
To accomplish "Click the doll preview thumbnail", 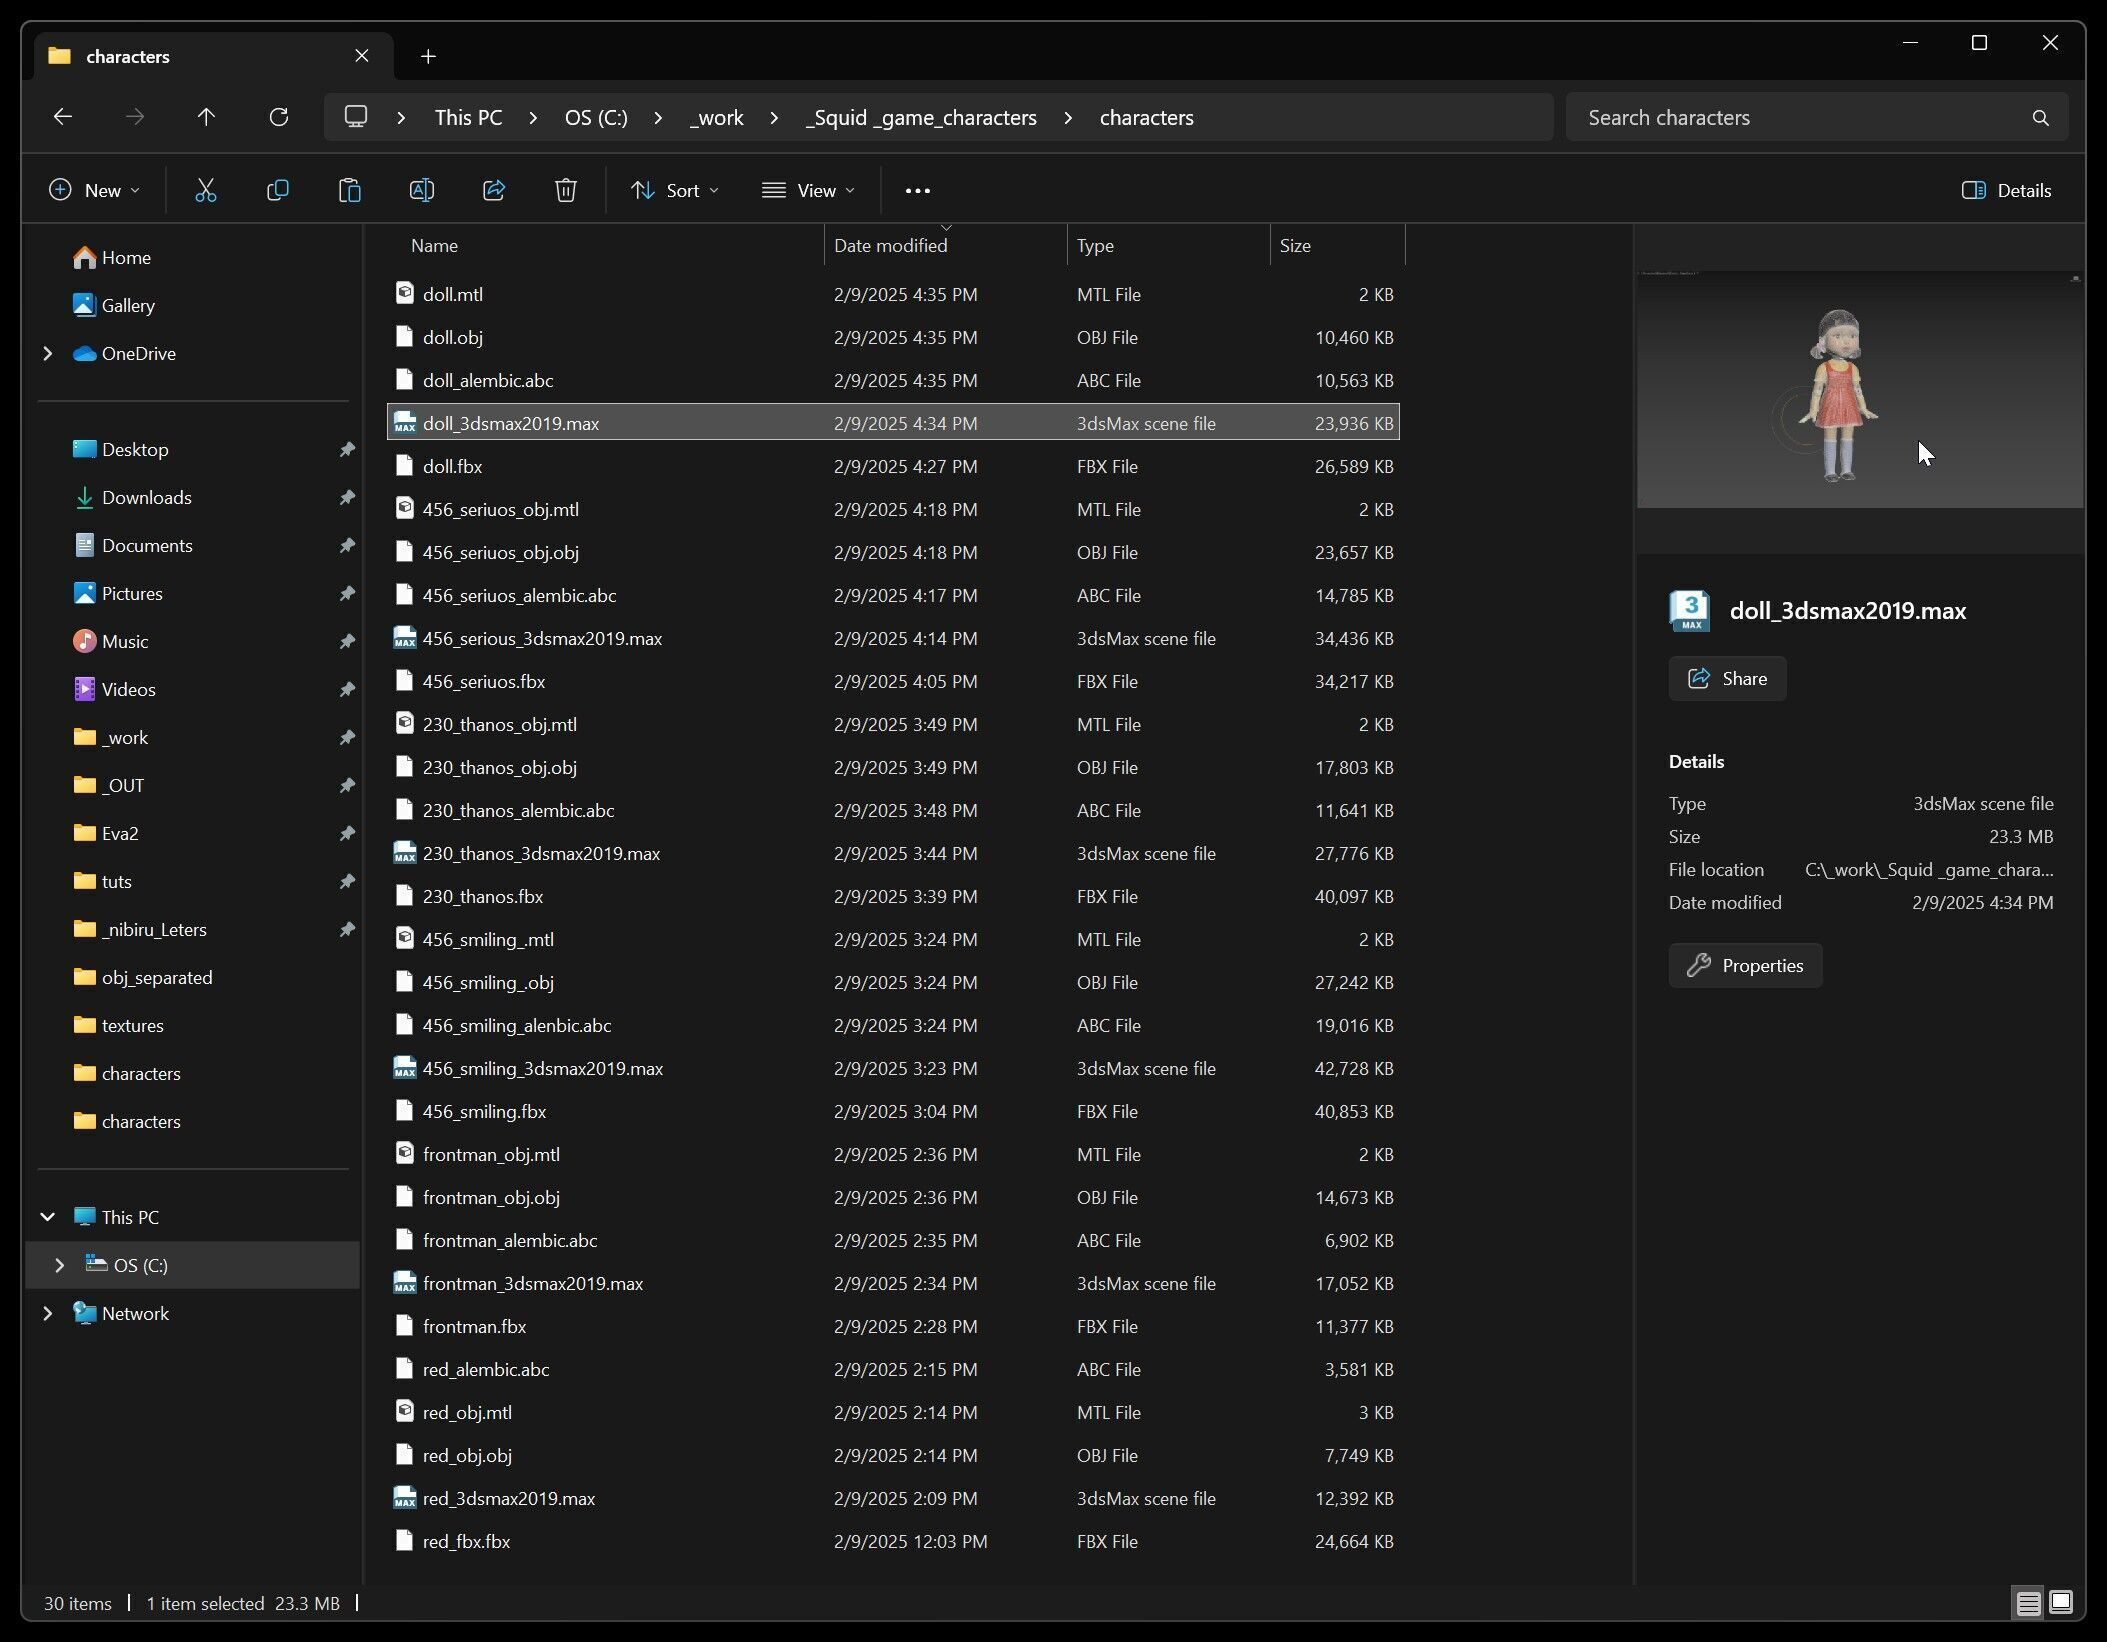I will [x=1838, y=394].
